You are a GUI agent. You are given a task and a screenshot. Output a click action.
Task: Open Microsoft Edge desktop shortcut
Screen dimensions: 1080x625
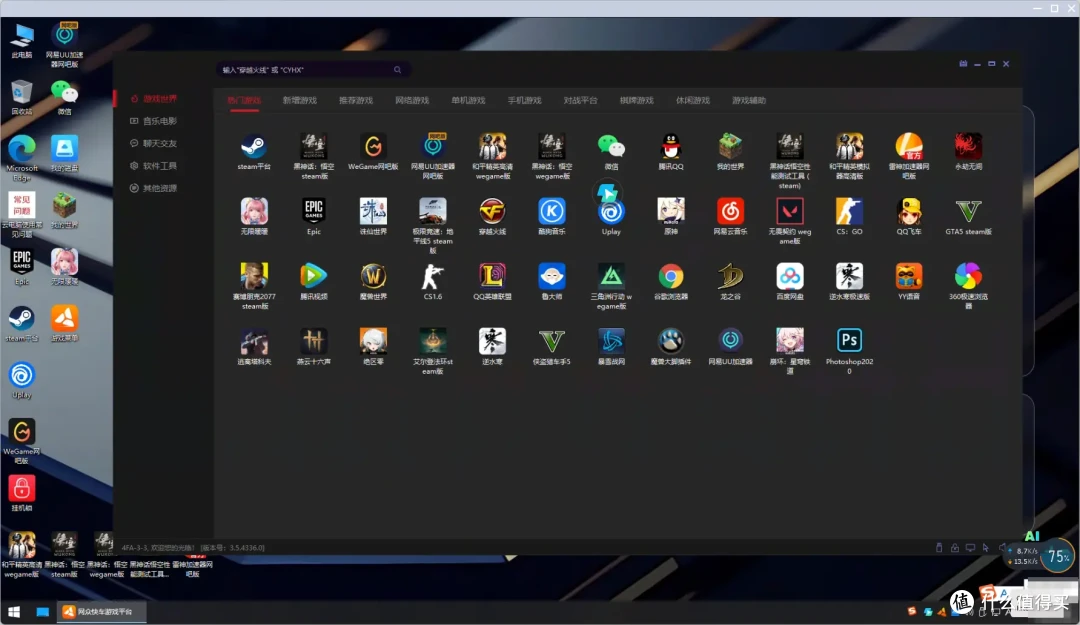pyautogui.click(x=21, y=158)
